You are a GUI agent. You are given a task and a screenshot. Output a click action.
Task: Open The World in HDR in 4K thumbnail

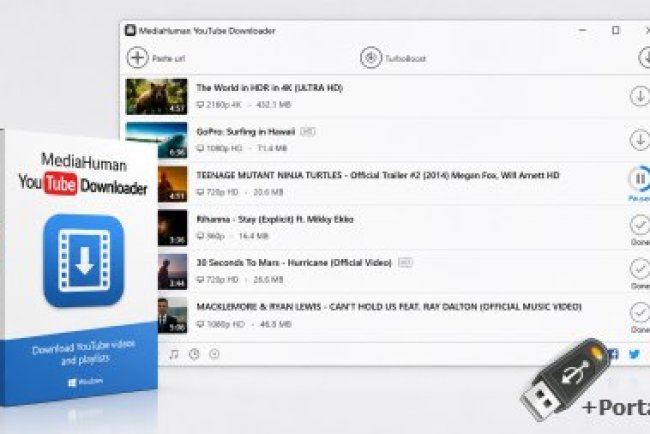[156, 97]
